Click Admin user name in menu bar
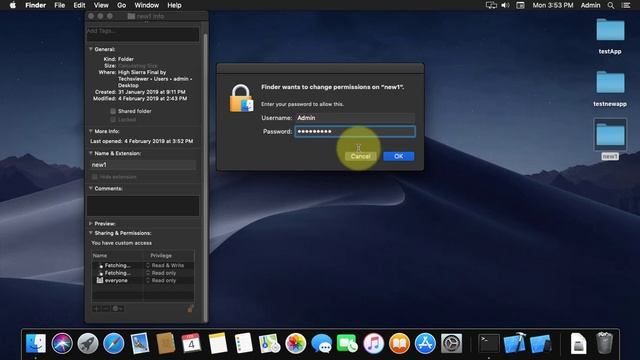640x360 pixels. click(590, 5)
